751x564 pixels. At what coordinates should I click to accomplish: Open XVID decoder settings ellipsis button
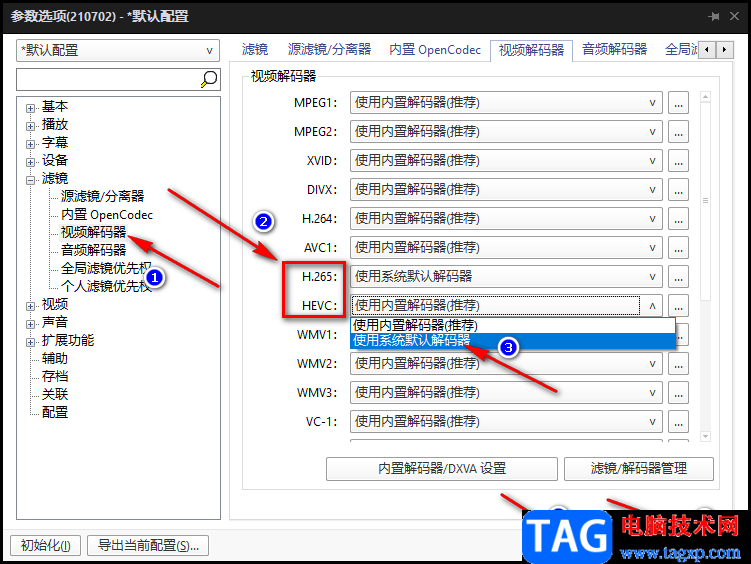click(x=678, y=161)
